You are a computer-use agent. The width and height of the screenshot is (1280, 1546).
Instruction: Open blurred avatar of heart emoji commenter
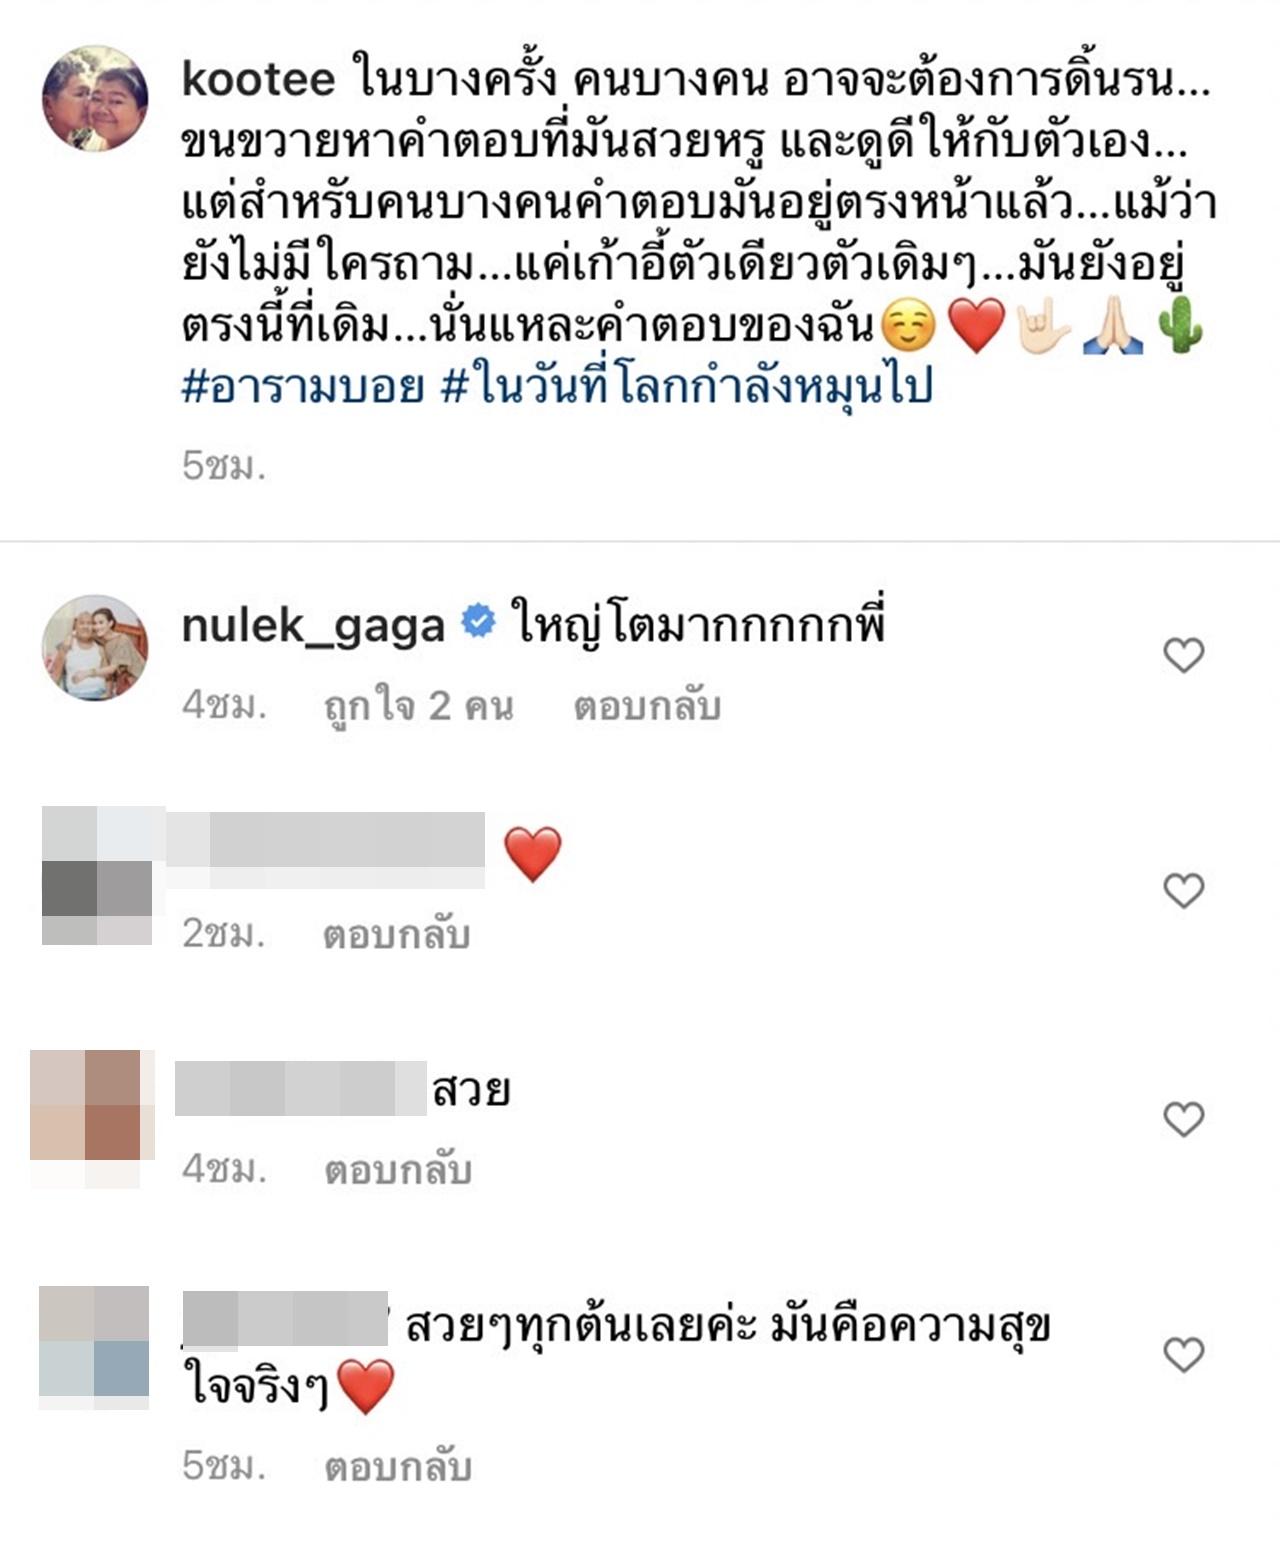(x=97, y=875)
